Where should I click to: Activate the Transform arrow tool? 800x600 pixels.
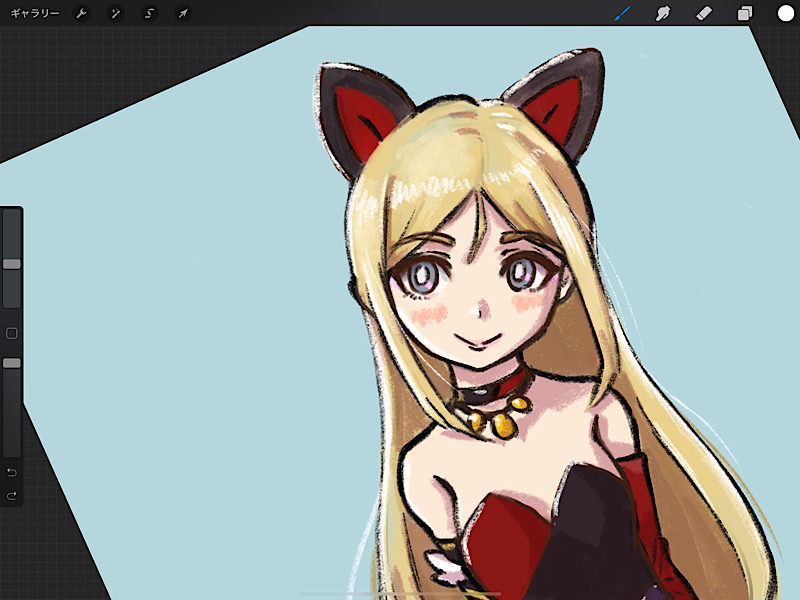[183, 13]
